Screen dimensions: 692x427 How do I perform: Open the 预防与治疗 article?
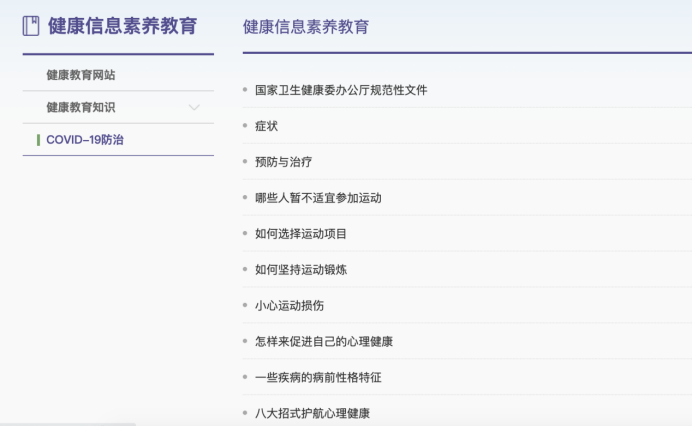(x=283, y=162)
